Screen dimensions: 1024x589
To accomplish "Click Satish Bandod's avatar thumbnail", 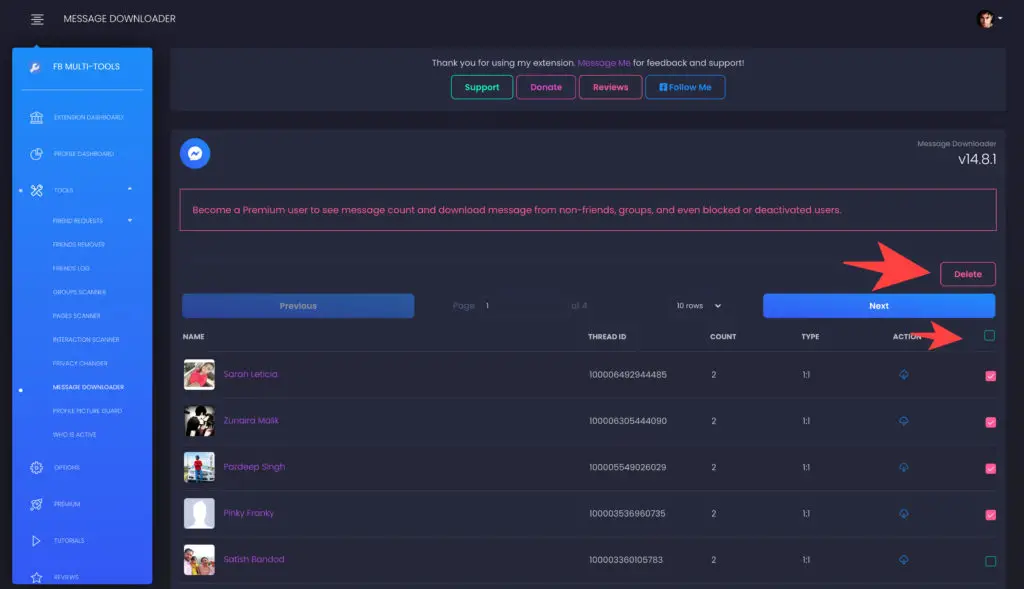I will [199, 560].
